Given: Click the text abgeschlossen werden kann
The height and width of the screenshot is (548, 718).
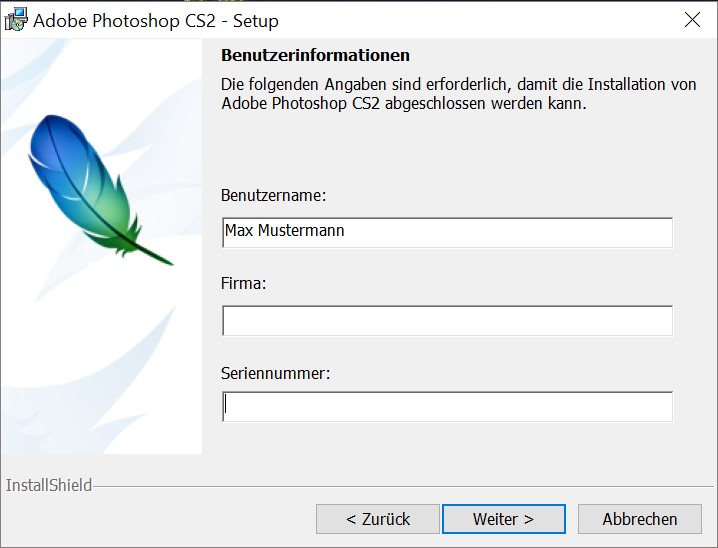Looking at the screenshot, I should click(x=485, y=103).
